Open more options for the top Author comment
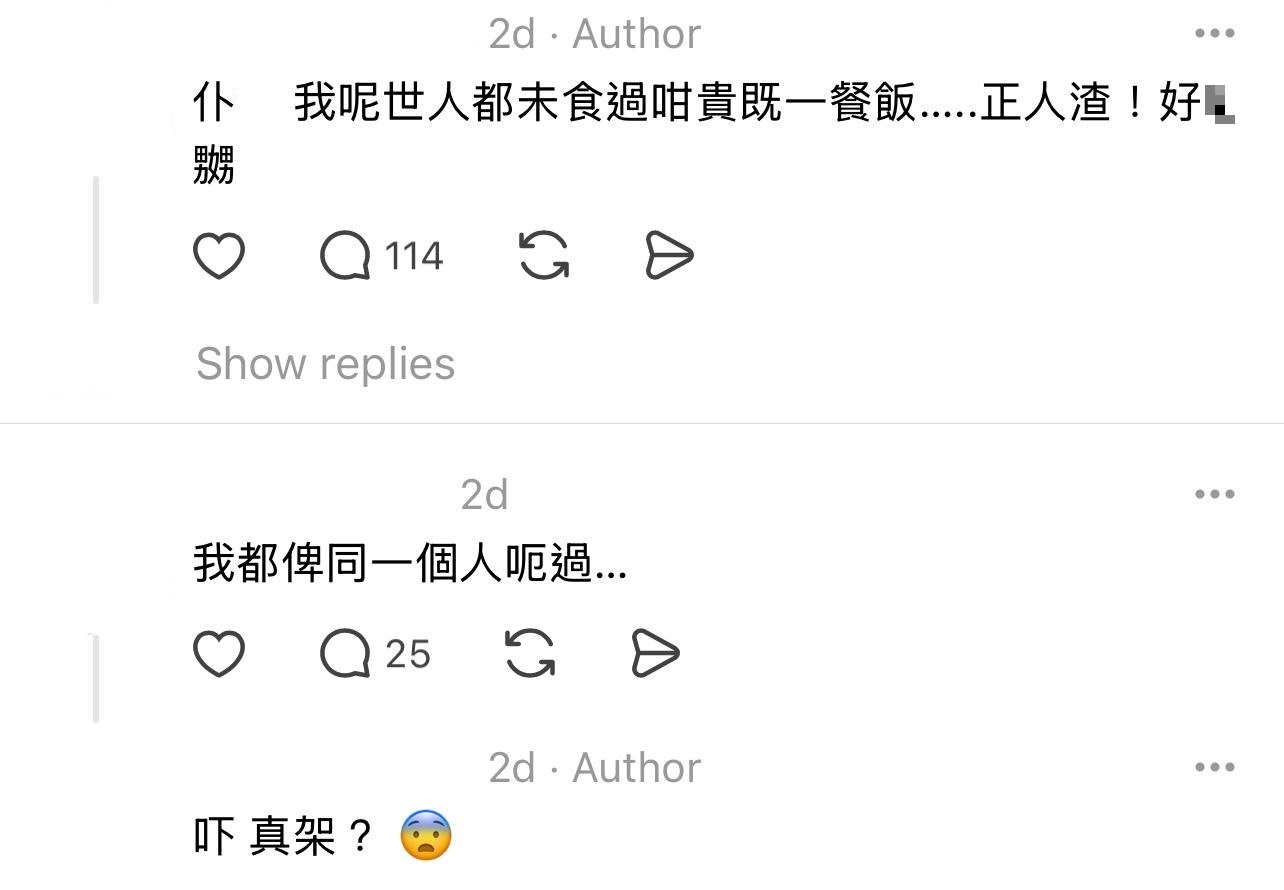The width and height of the screenshot is (1284, 890). point(1214,34)
